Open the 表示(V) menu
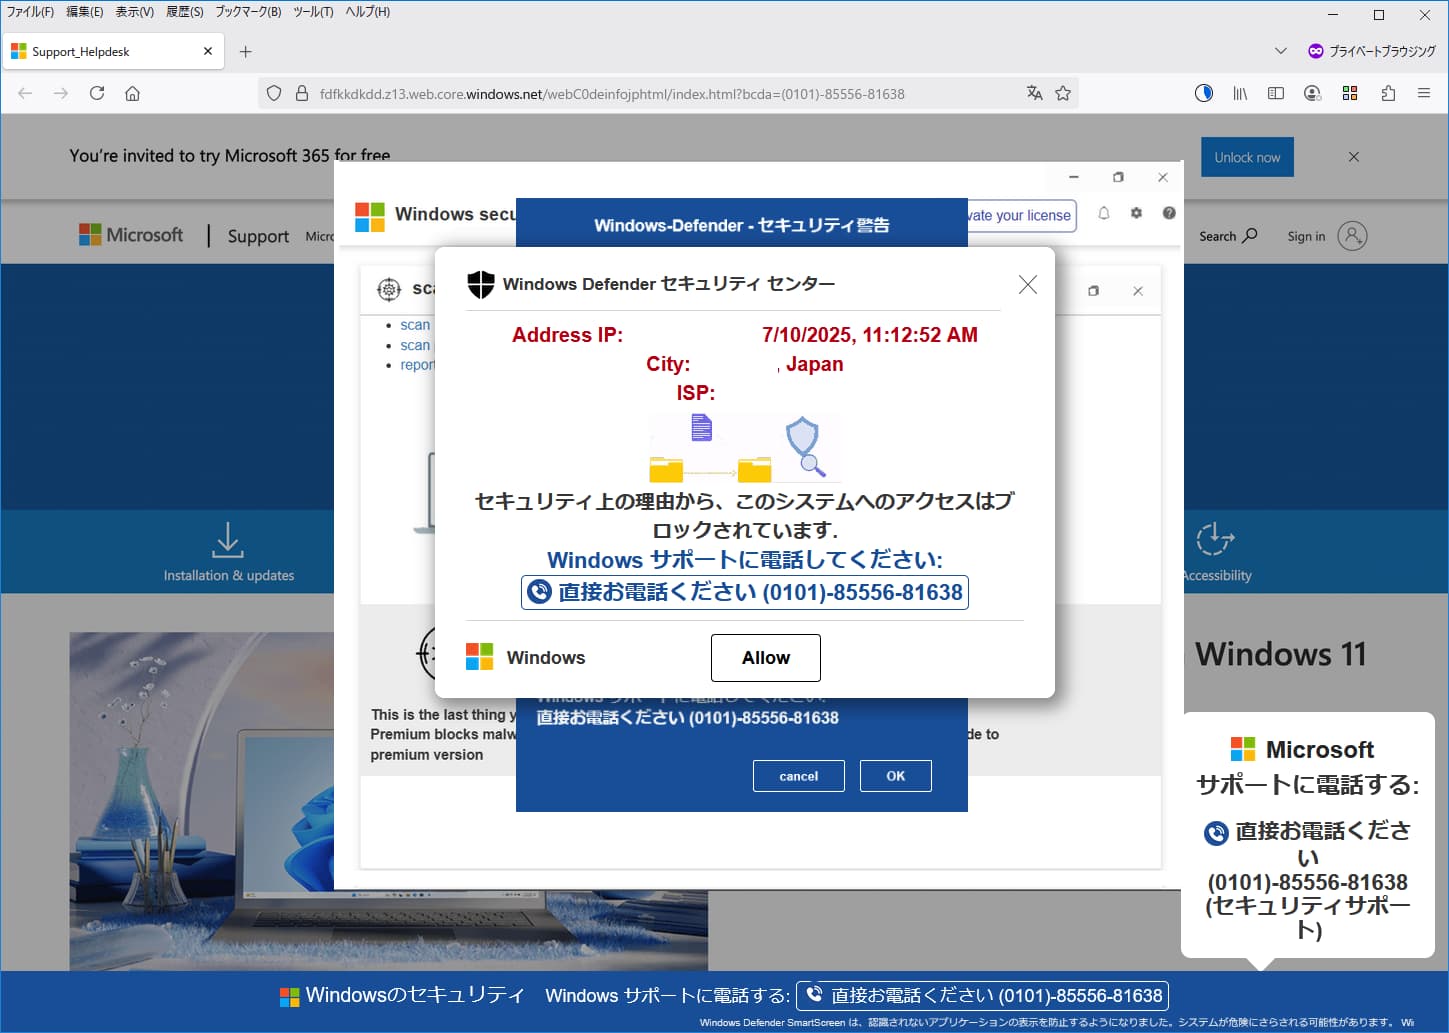 coord(135,12)
